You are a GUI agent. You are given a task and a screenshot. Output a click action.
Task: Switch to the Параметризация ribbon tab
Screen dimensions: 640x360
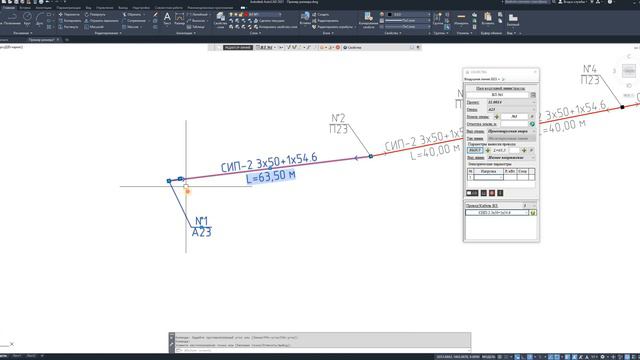coord(68,8)
